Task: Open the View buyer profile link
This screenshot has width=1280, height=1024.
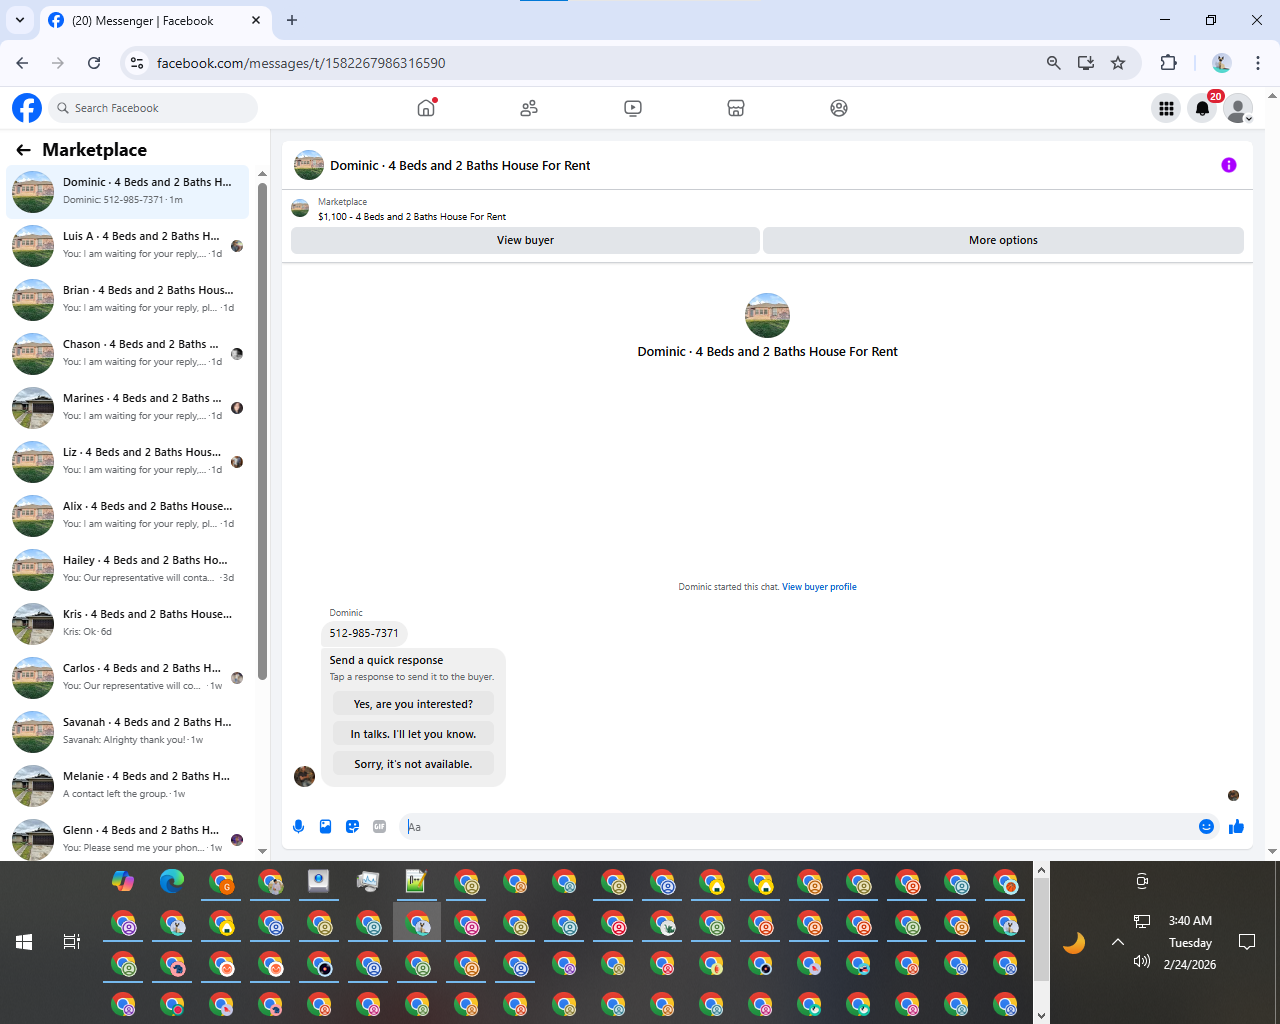Action: tap(819, 587)
